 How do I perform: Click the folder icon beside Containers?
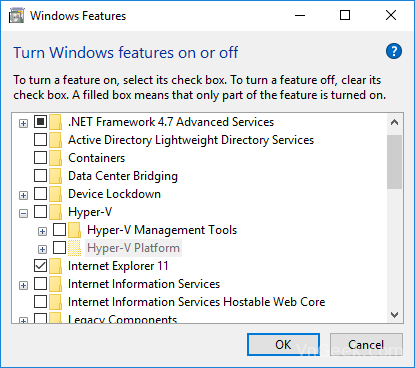(x=55, y=158)
